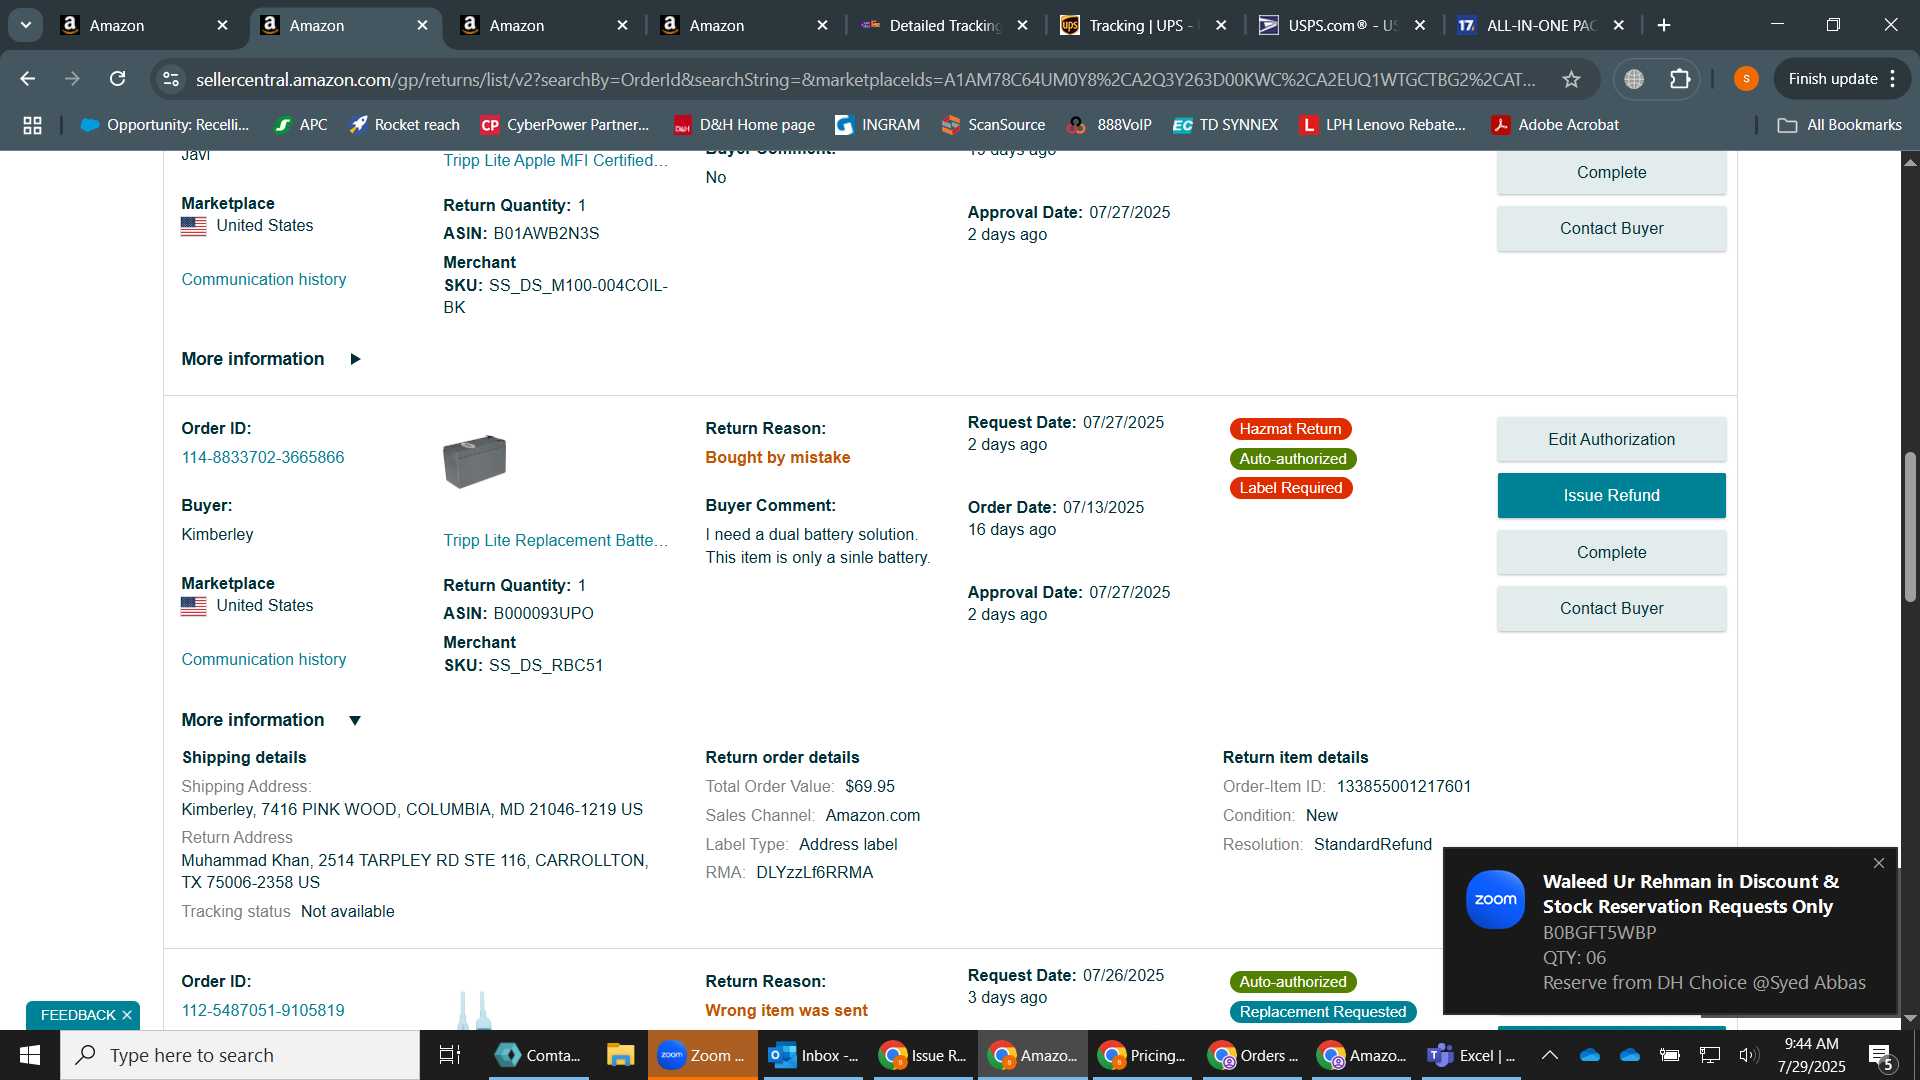Open Communication history for Kimberley's order
This screenshot has height=1080, width=1920.
[263, 660]
